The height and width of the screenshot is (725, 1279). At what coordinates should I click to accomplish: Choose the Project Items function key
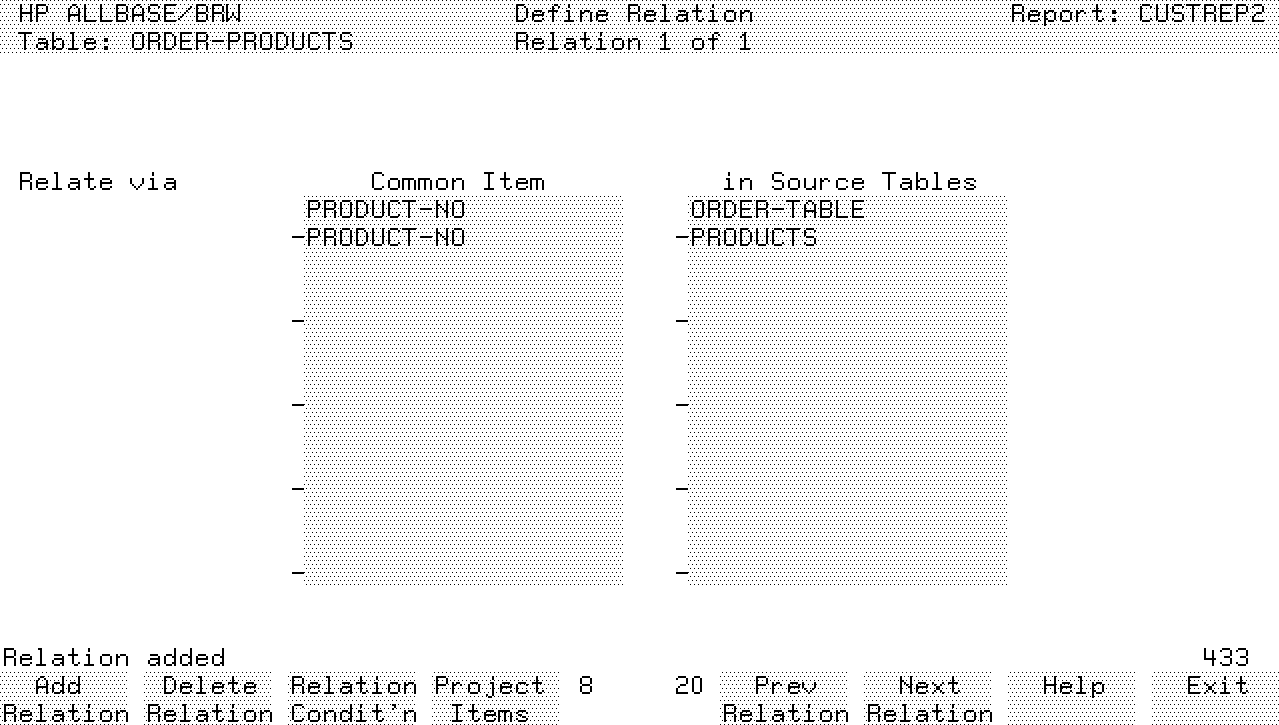click(x=489, y=699)
